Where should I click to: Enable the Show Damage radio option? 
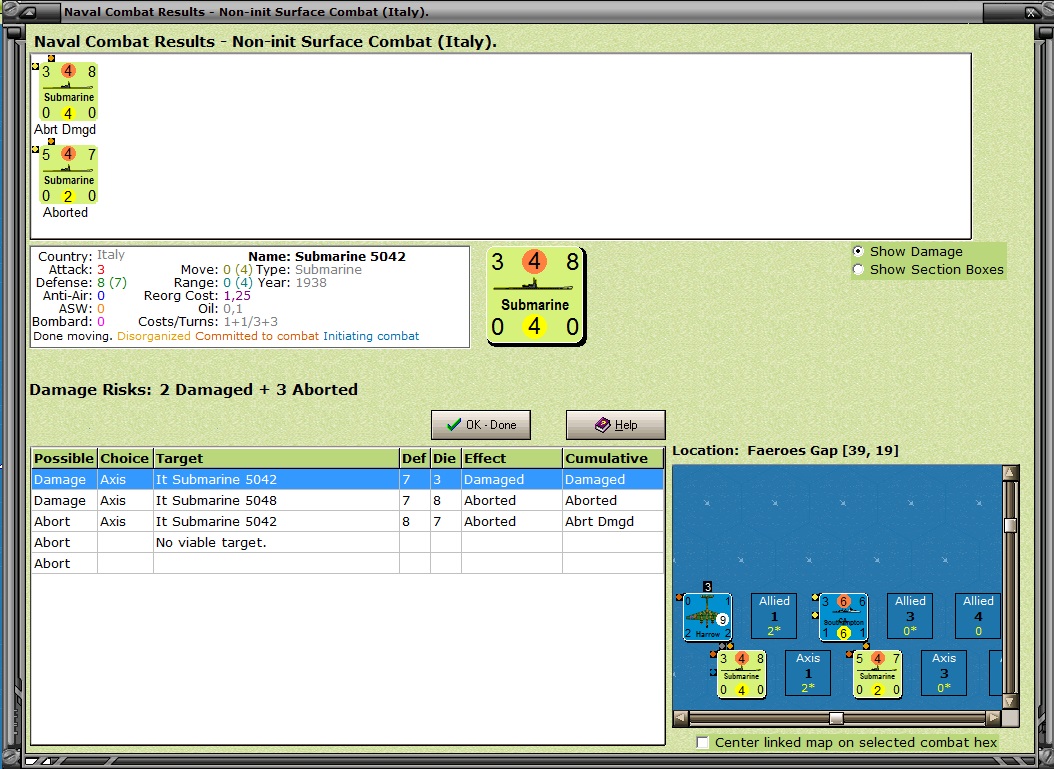[x=858, y=251]
